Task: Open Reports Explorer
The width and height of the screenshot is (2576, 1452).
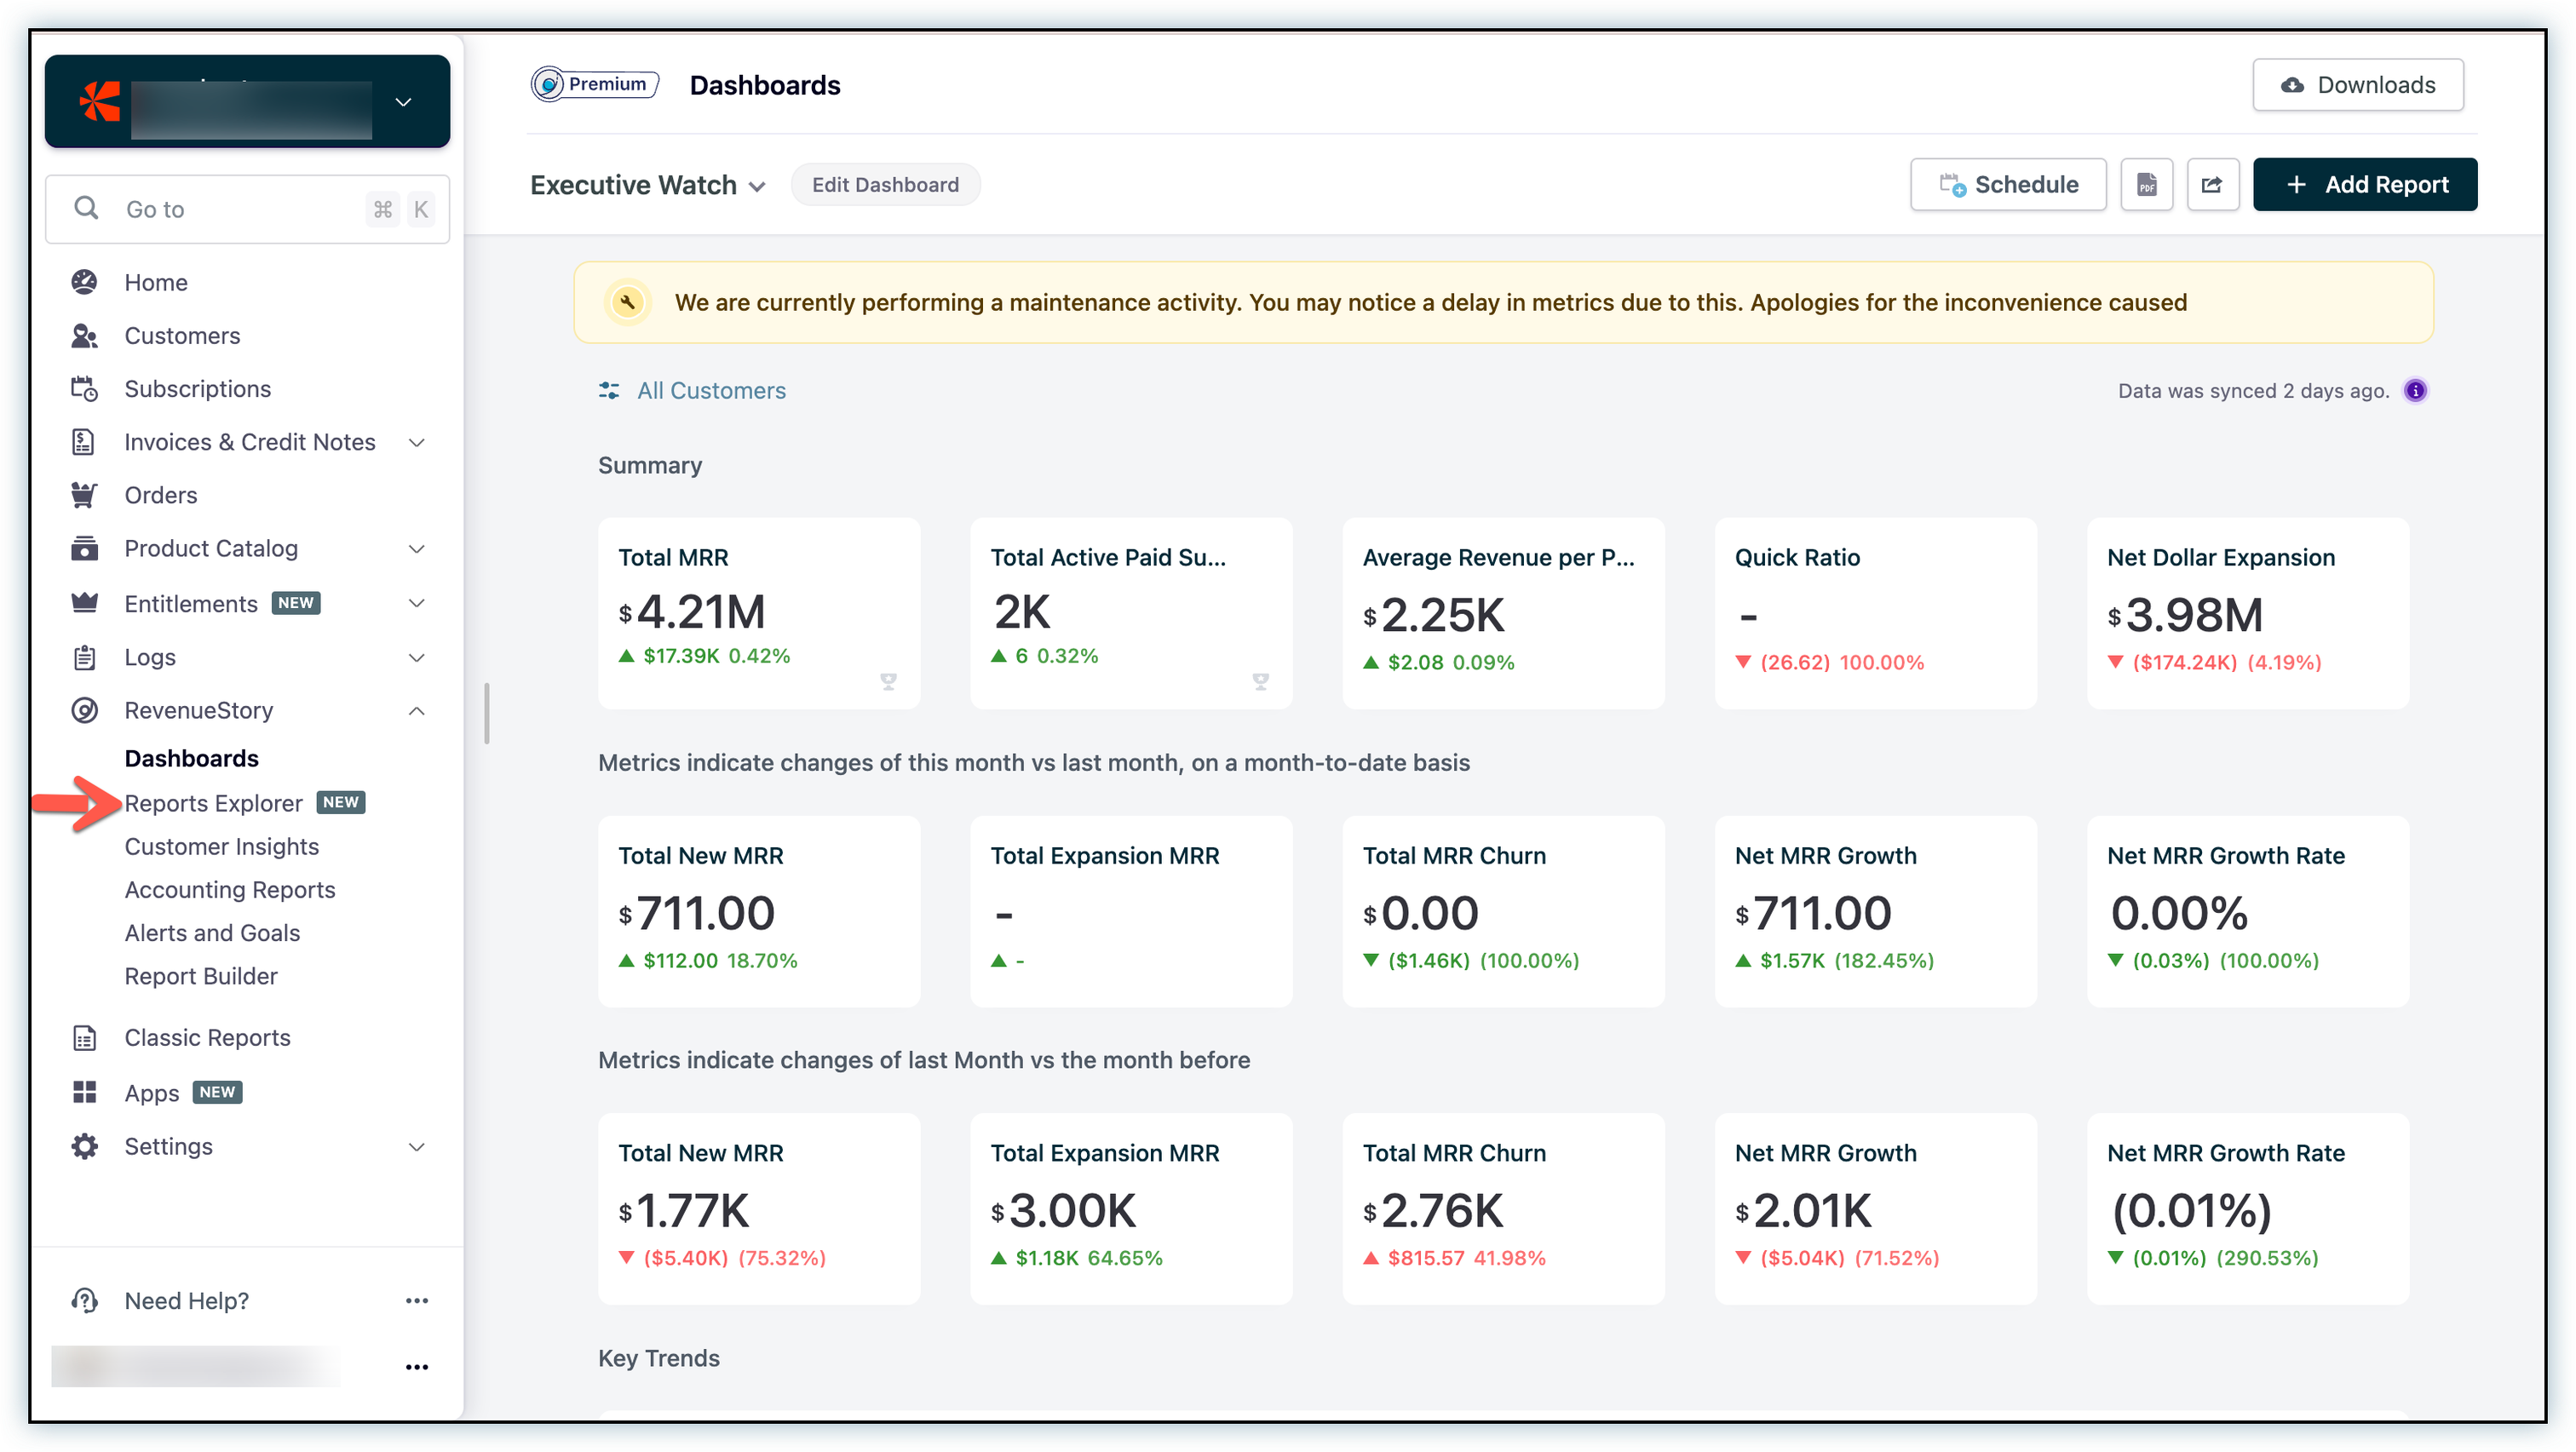Action: (213, 803)
